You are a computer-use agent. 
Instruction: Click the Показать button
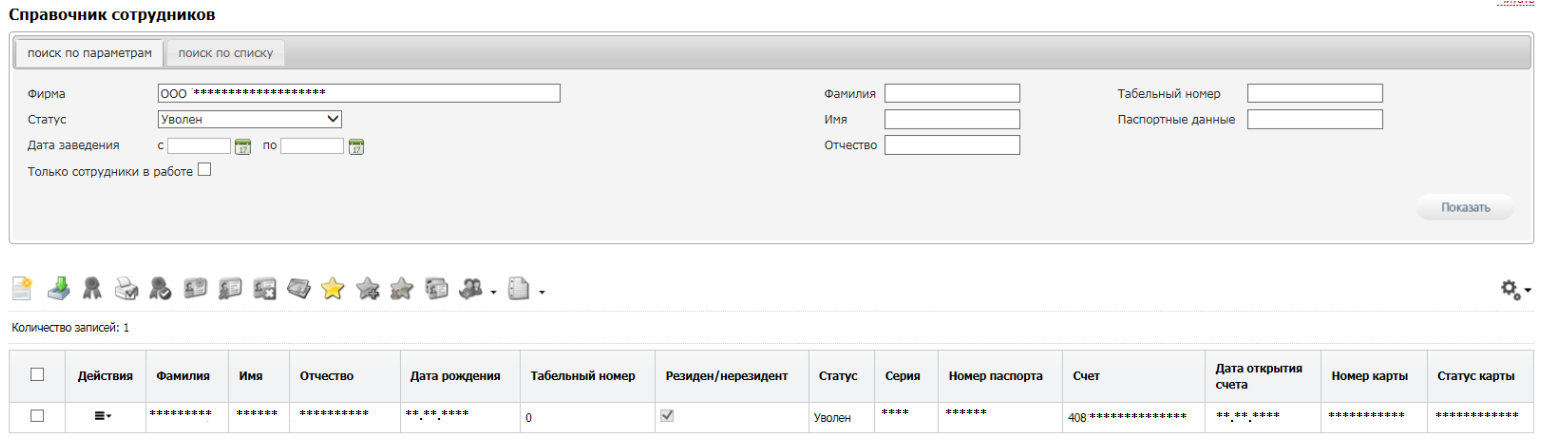click(x=1465, y=208)
